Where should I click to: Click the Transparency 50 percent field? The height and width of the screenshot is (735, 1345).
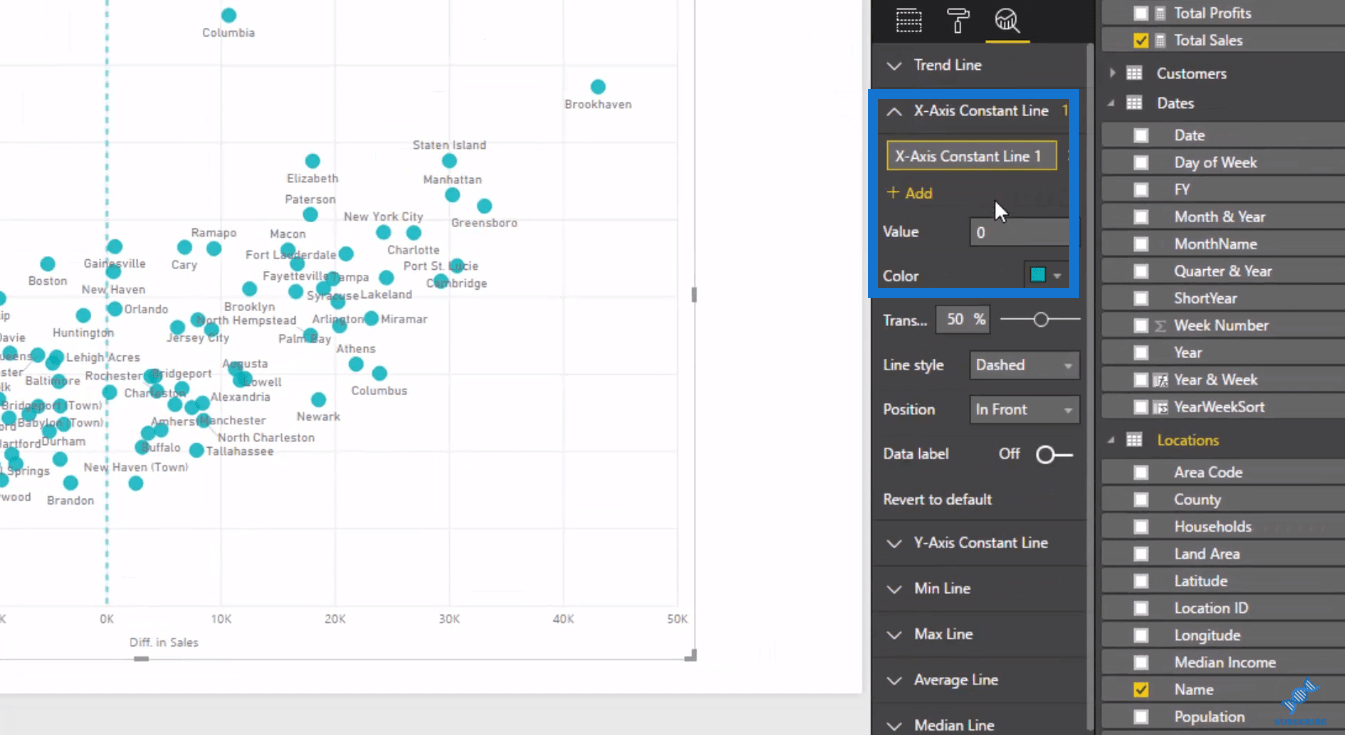click(962, 320)
